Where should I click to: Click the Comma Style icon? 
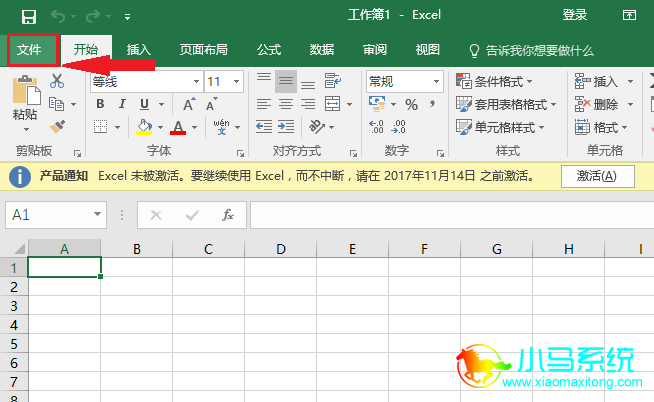coord(433,104)
